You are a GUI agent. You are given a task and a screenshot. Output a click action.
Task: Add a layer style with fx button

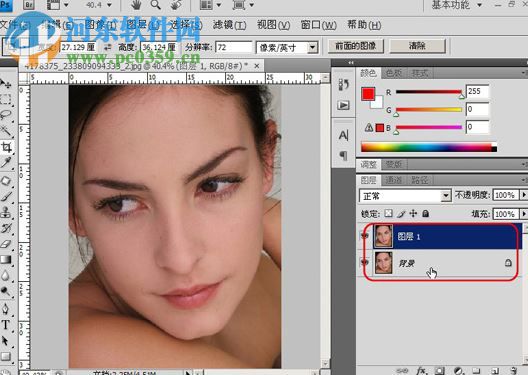coord(421,371)
